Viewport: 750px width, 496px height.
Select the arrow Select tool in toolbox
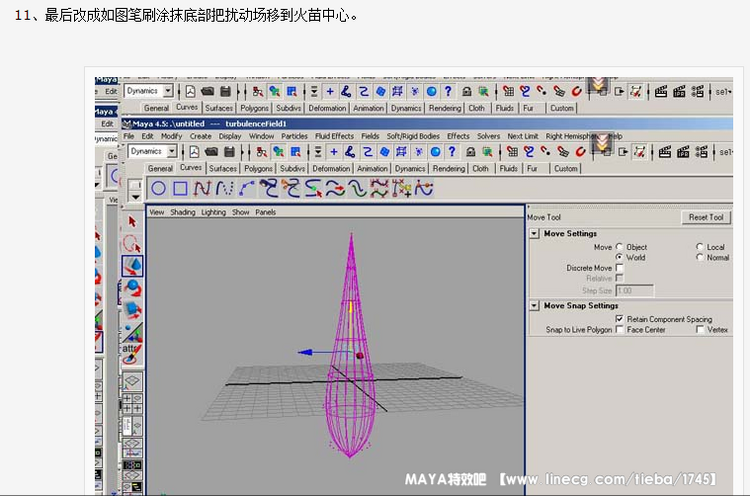tap(132, 222)
